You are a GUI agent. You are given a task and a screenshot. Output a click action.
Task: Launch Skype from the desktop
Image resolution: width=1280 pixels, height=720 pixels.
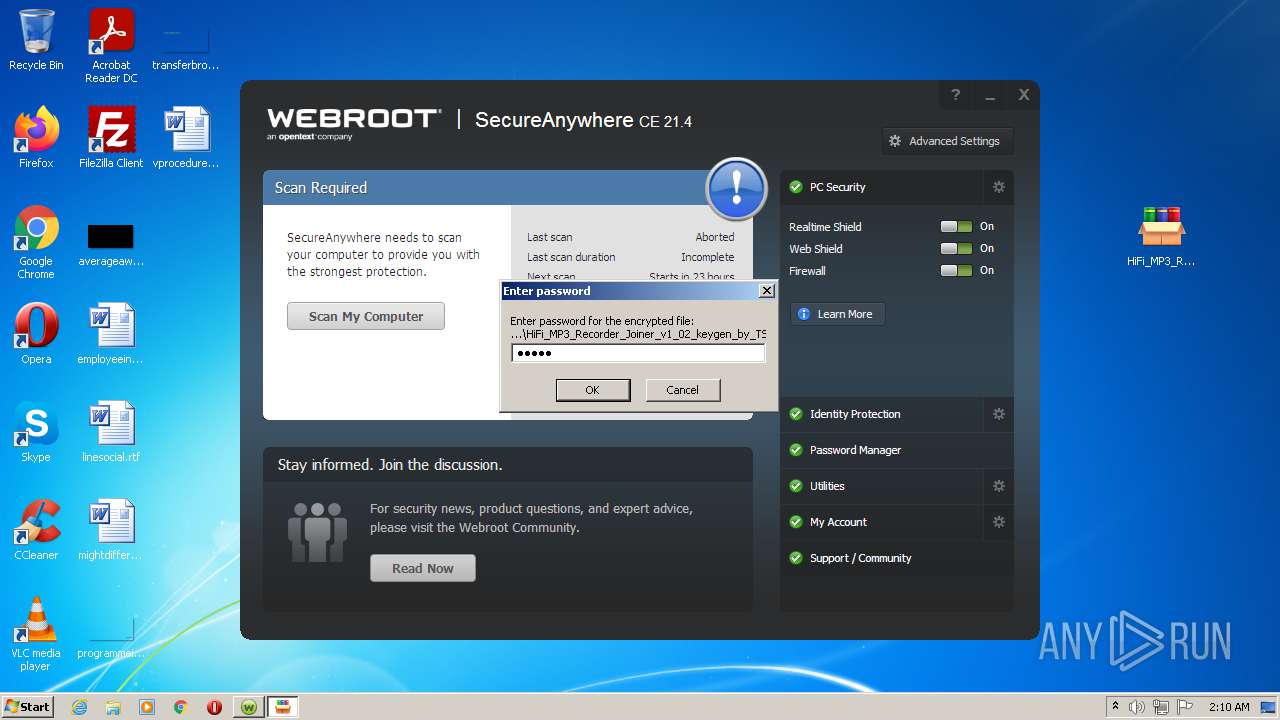click(36, 432)
